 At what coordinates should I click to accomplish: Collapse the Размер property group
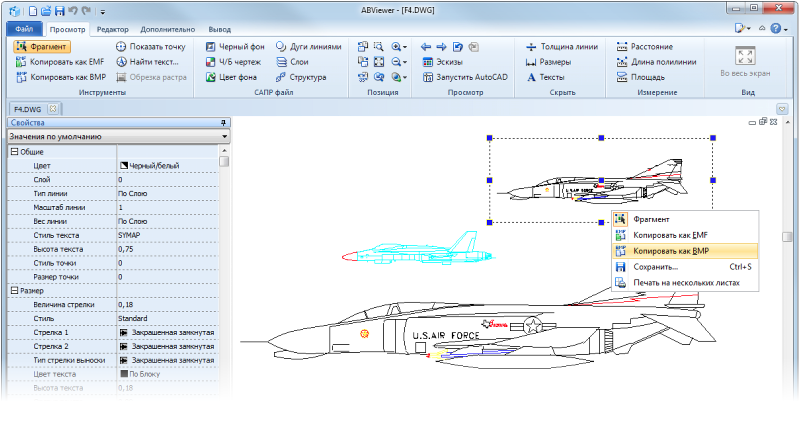click(14, 290)
